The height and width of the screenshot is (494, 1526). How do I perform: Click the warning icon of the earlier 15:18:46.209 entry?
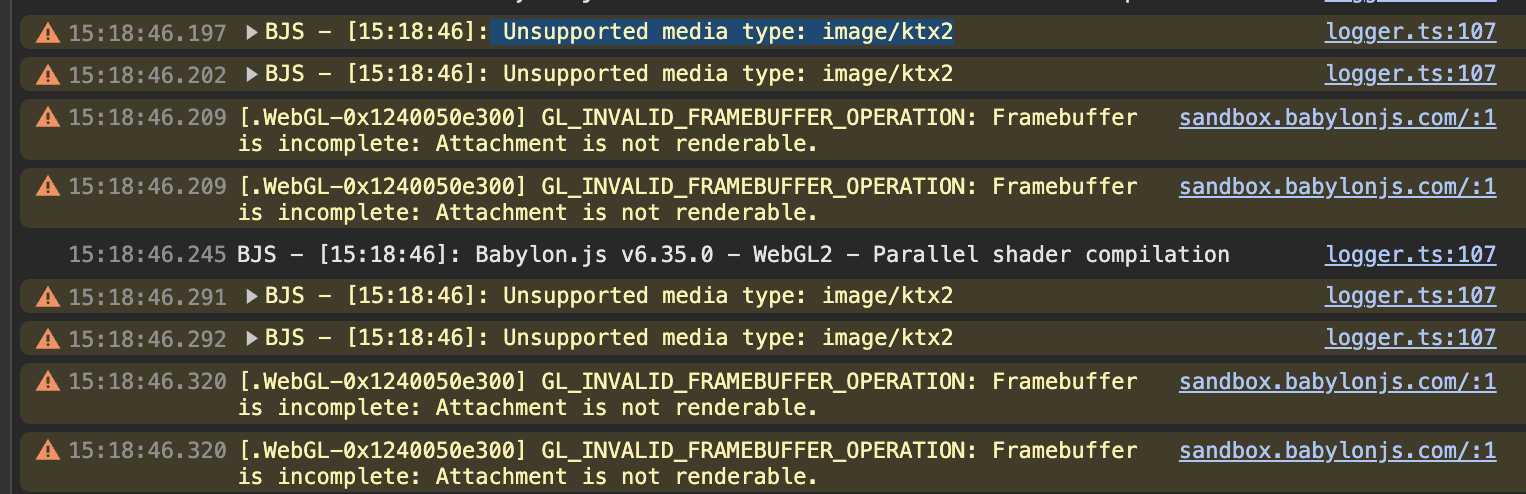47,119
